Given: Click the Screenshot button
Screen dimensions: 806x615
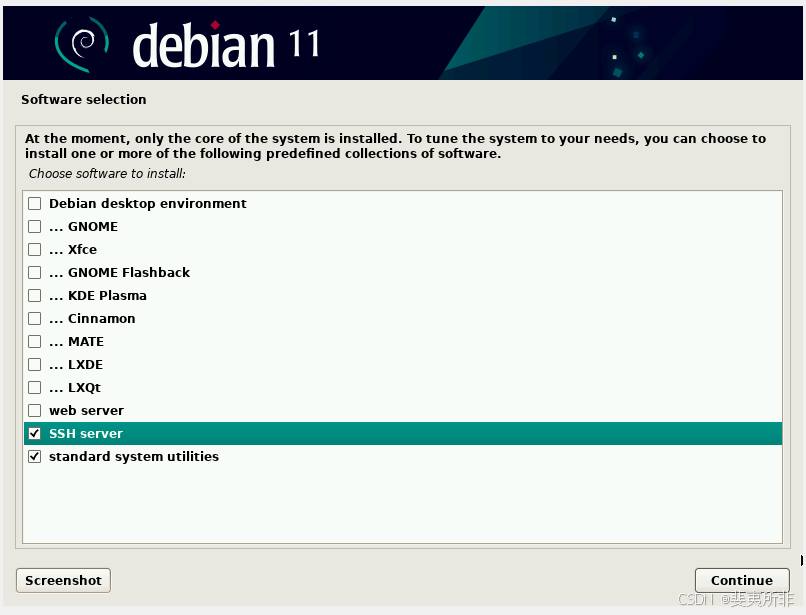Looking at the screenshot, I should (x=63, y=581).
